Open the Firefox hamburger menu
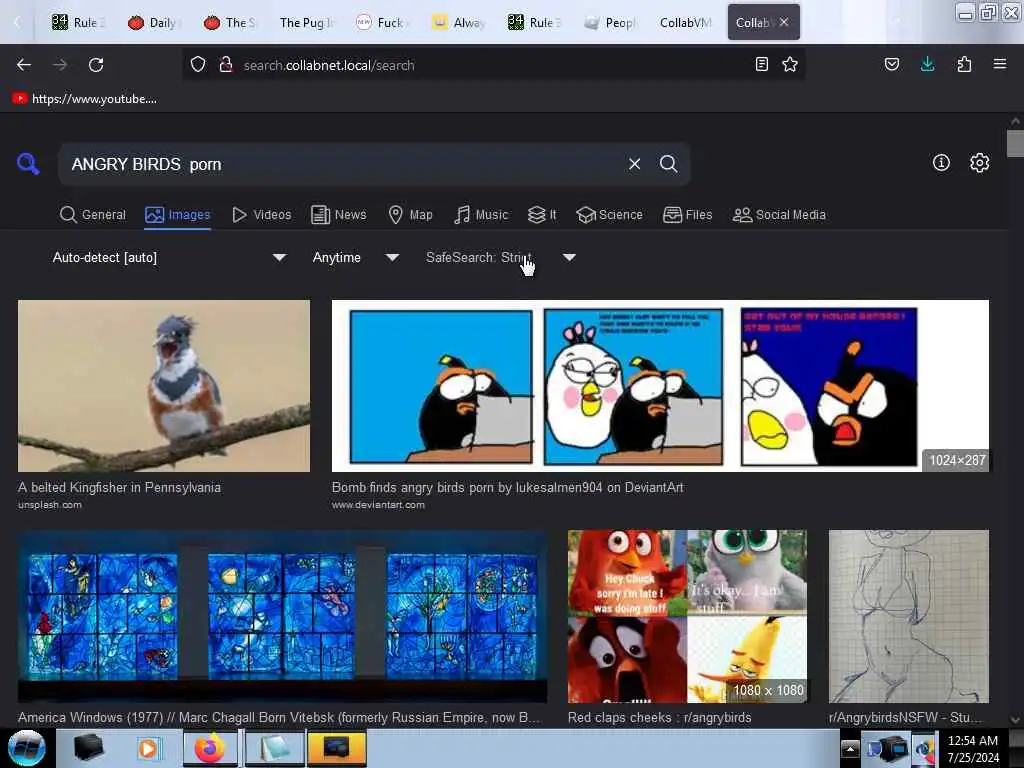 [x=999, y=64]
